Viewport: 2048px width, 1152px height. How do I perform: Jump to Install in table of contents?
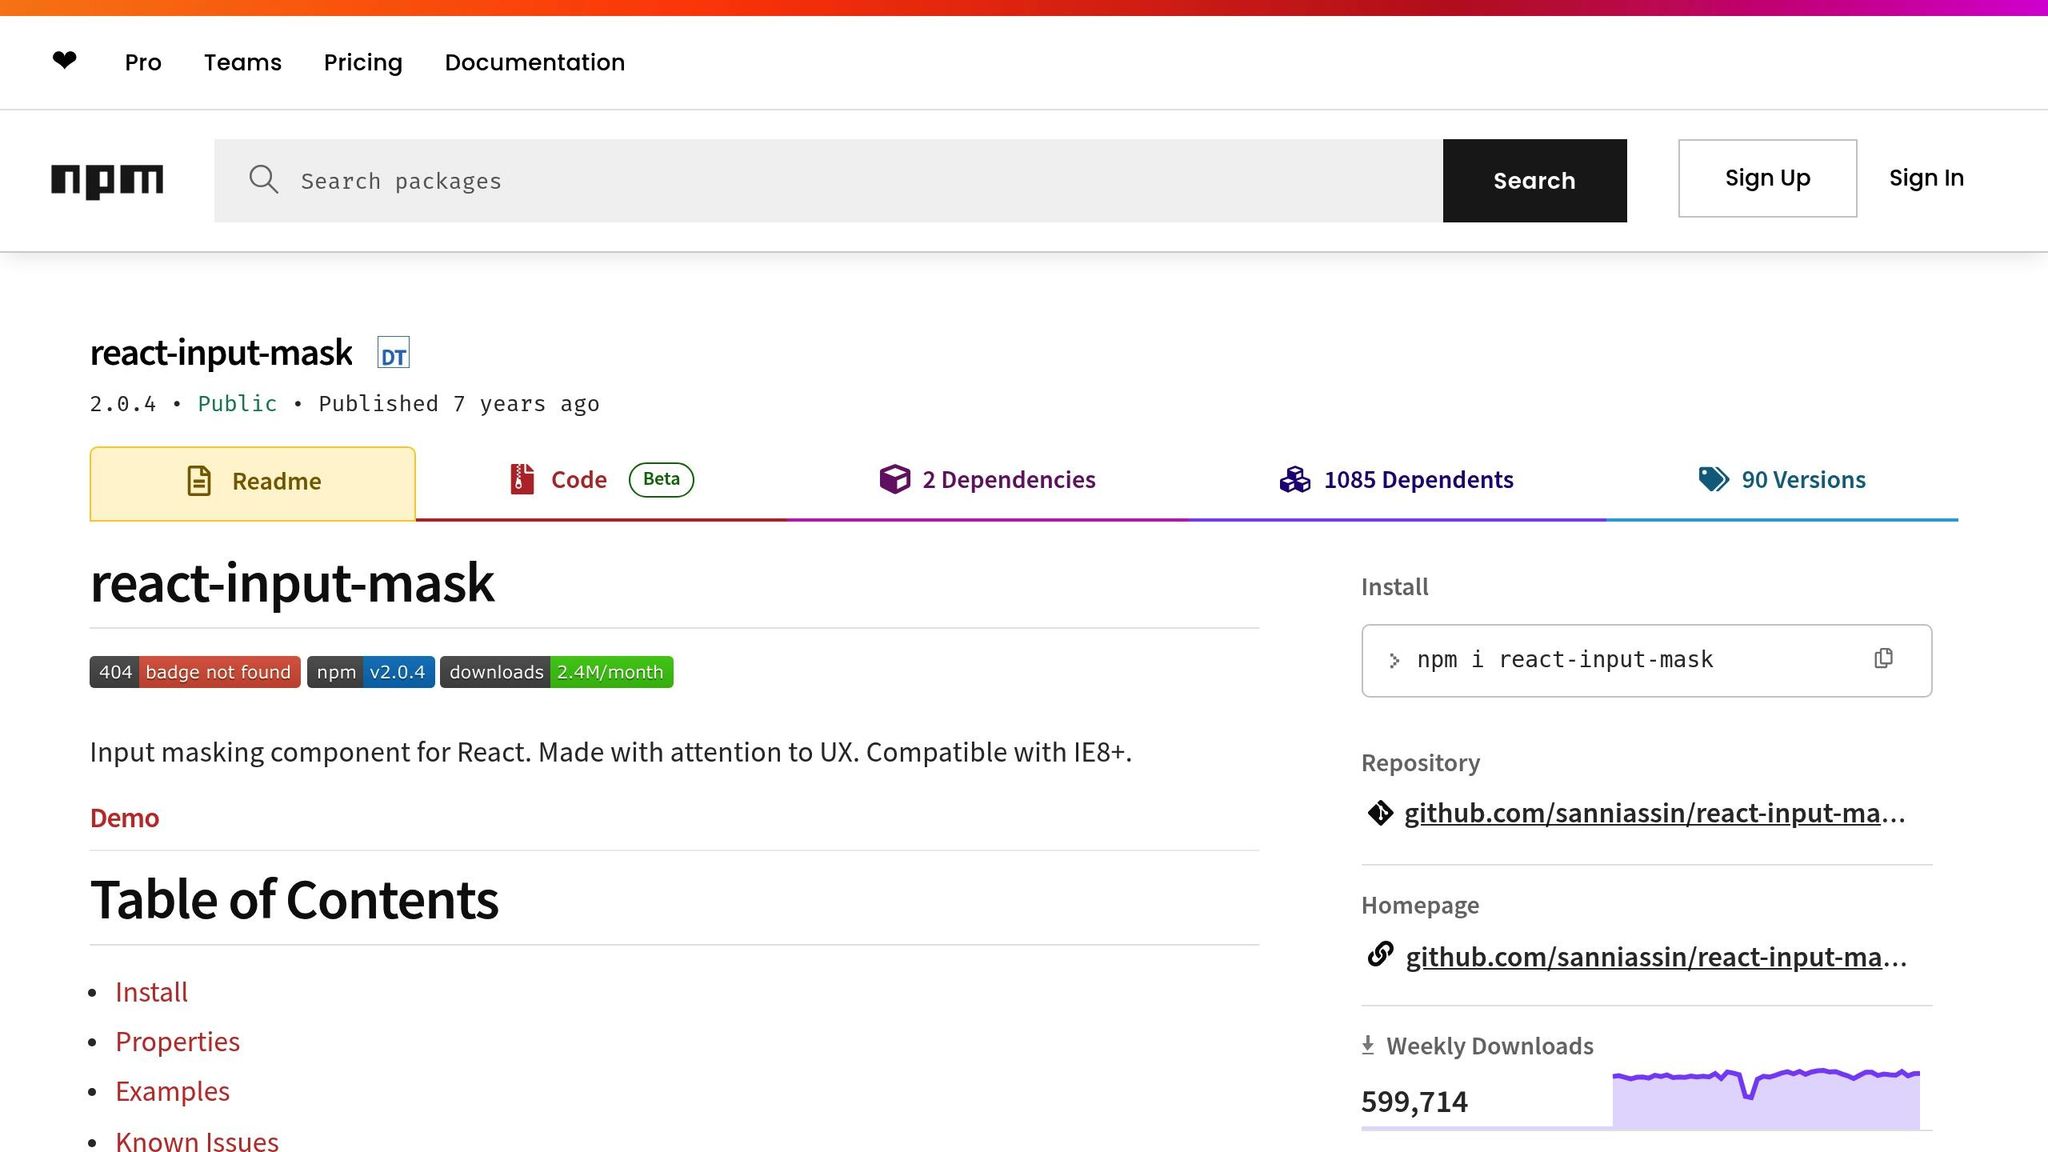(151, 992)
